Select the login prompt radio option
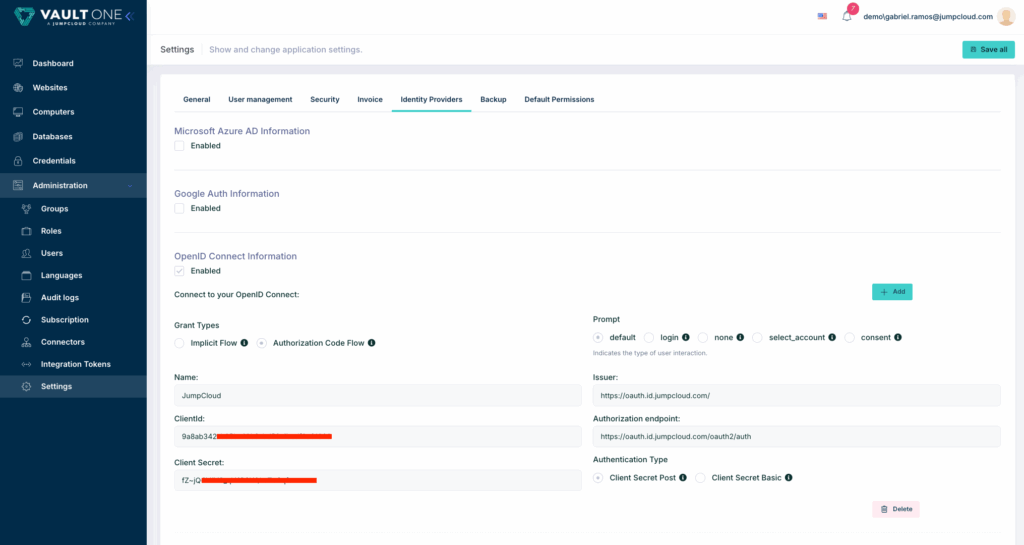This screenshot has width=1024, height=545. tap(649, 338)
